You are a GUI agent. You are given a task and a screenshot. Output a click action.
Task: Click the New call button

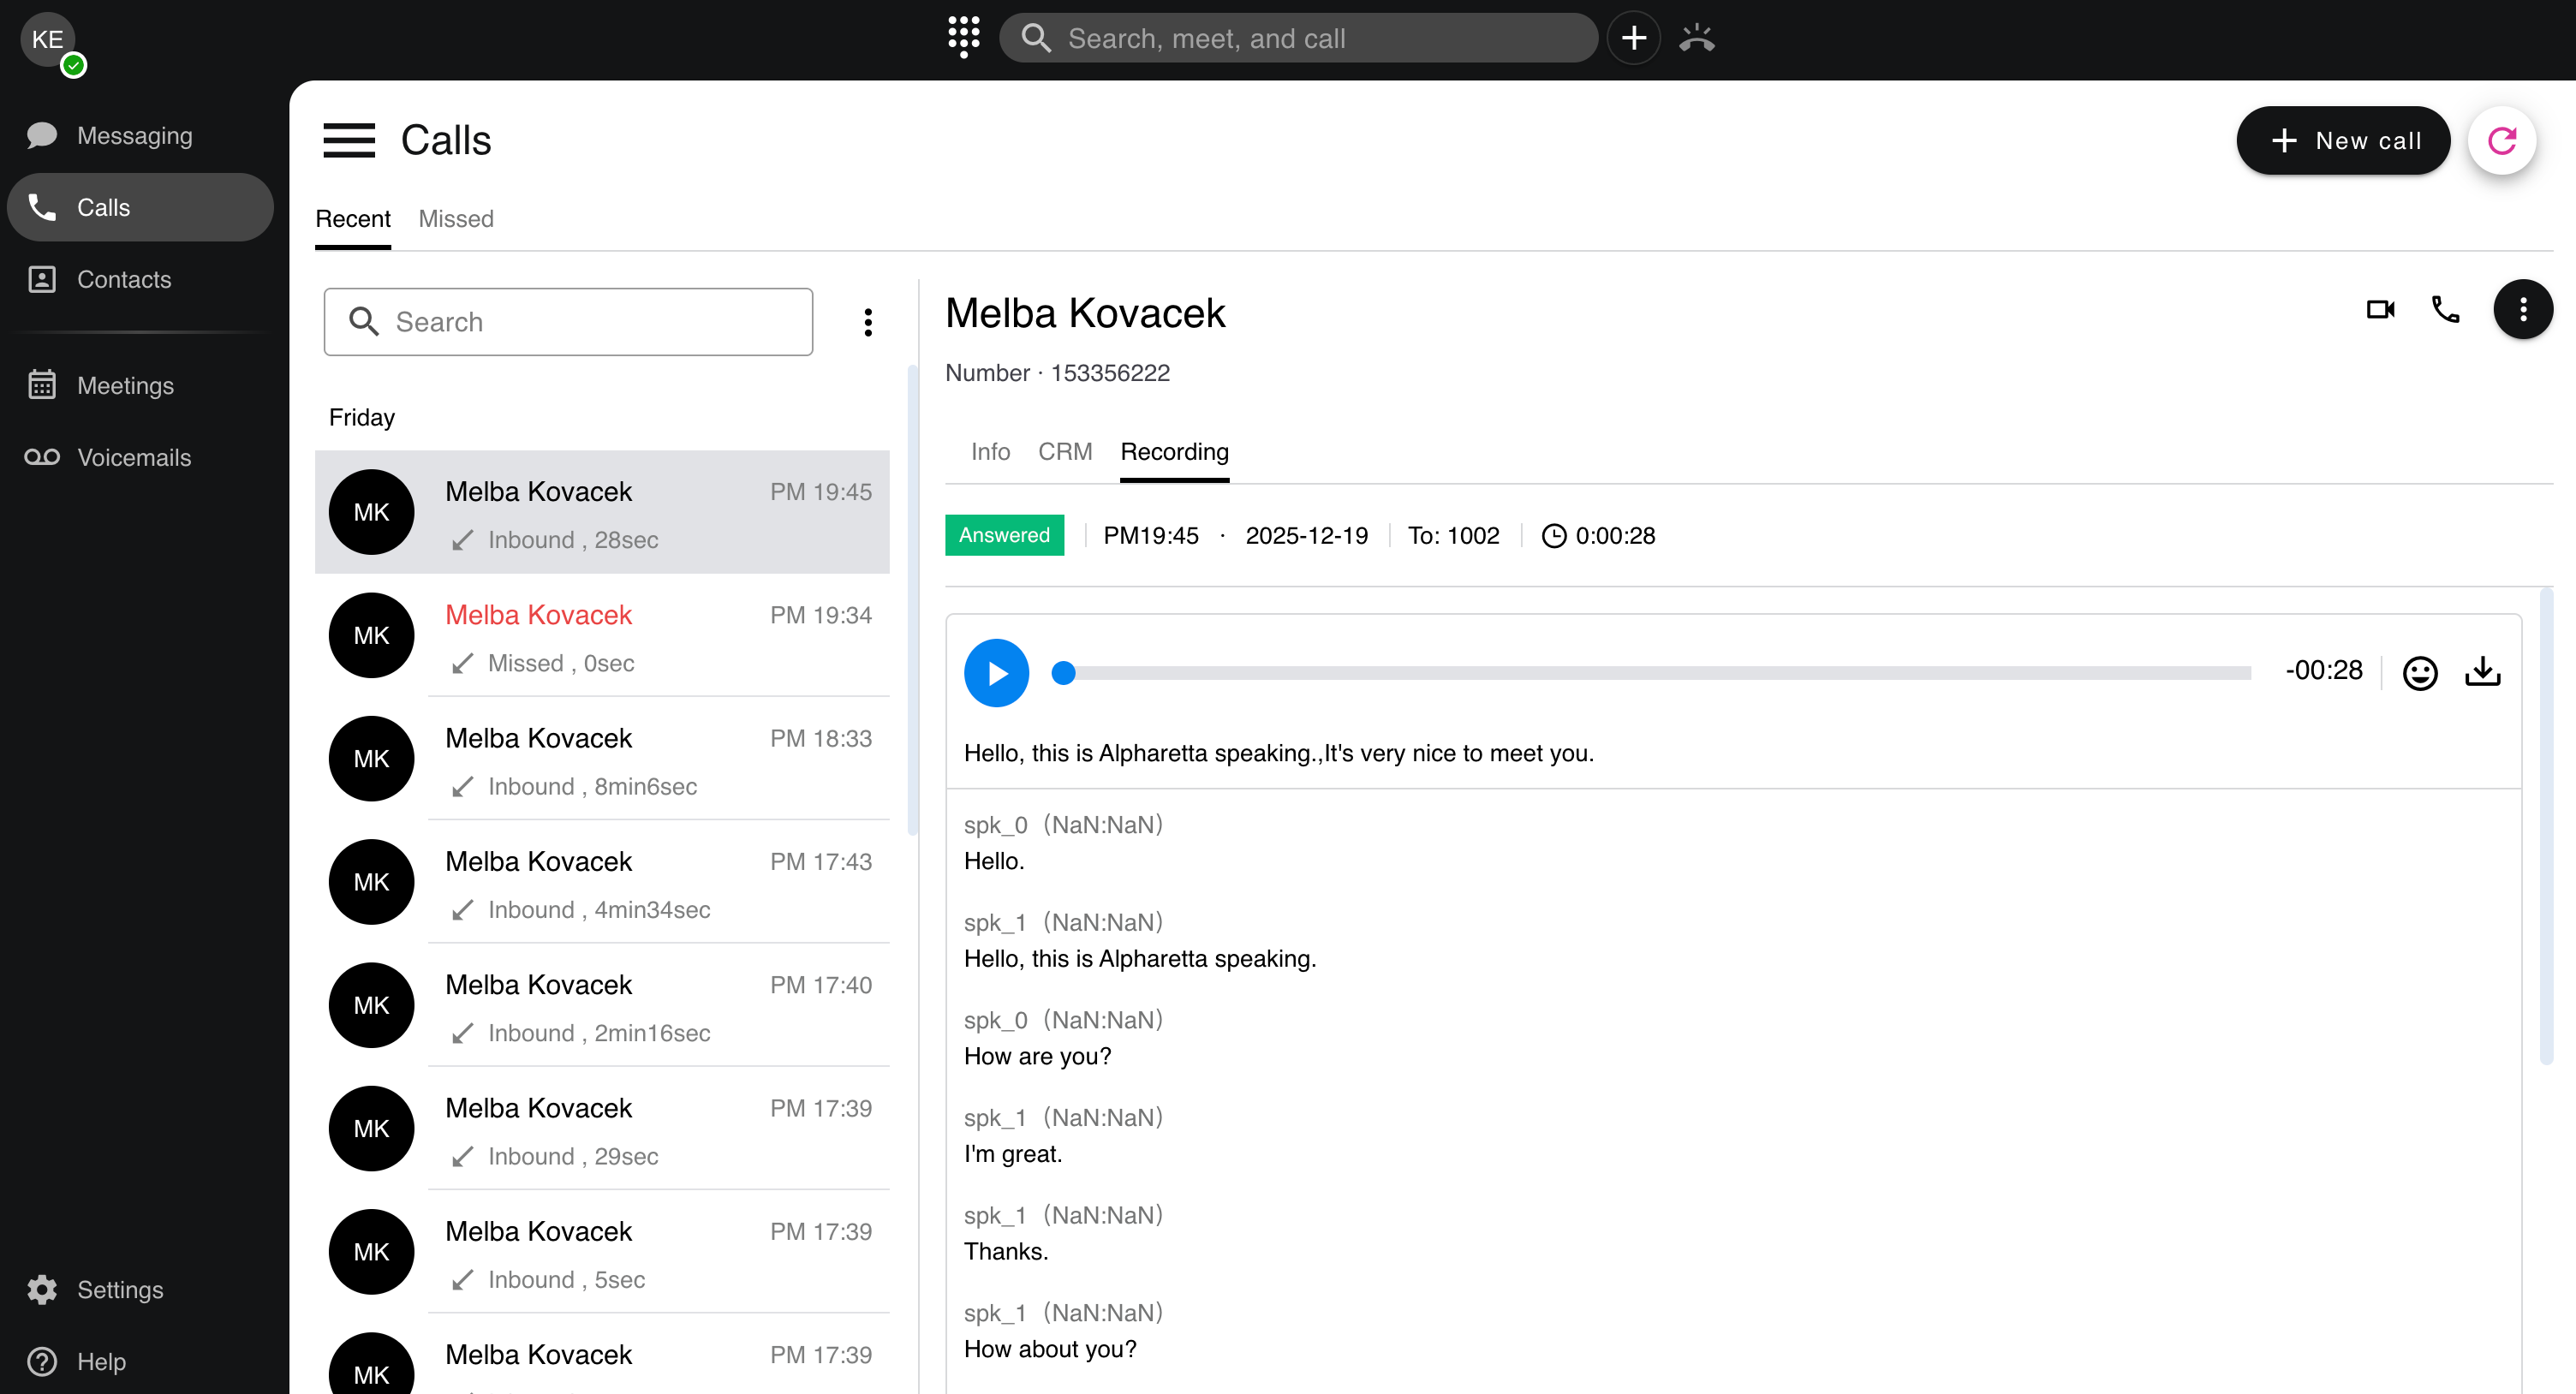coord(2342,141)
